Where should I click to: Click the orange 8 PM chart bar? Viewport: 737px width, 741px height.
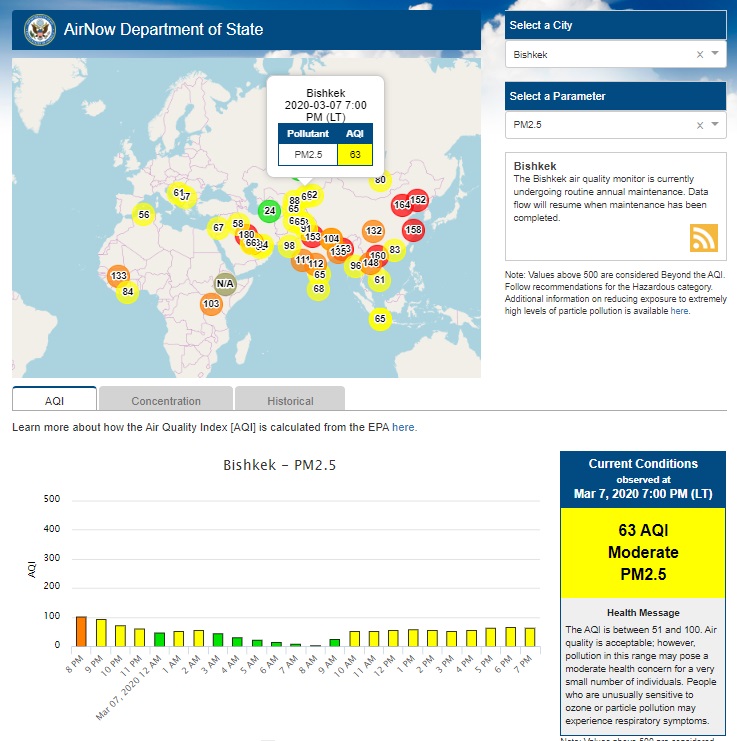tap(81, 631)
